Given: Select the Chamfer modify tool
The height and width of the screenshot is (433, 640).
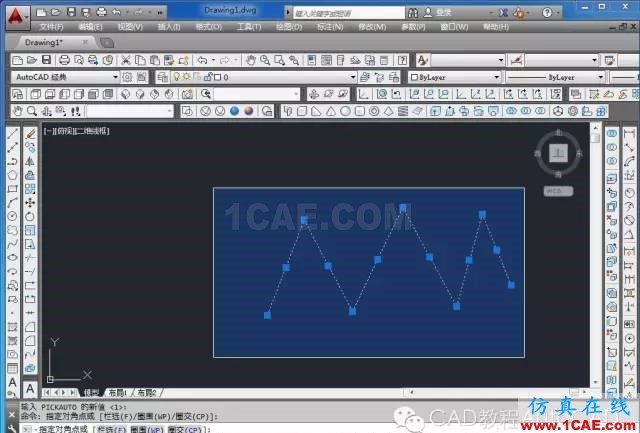Looking at the screenshot, I should (x=30, y=327).
